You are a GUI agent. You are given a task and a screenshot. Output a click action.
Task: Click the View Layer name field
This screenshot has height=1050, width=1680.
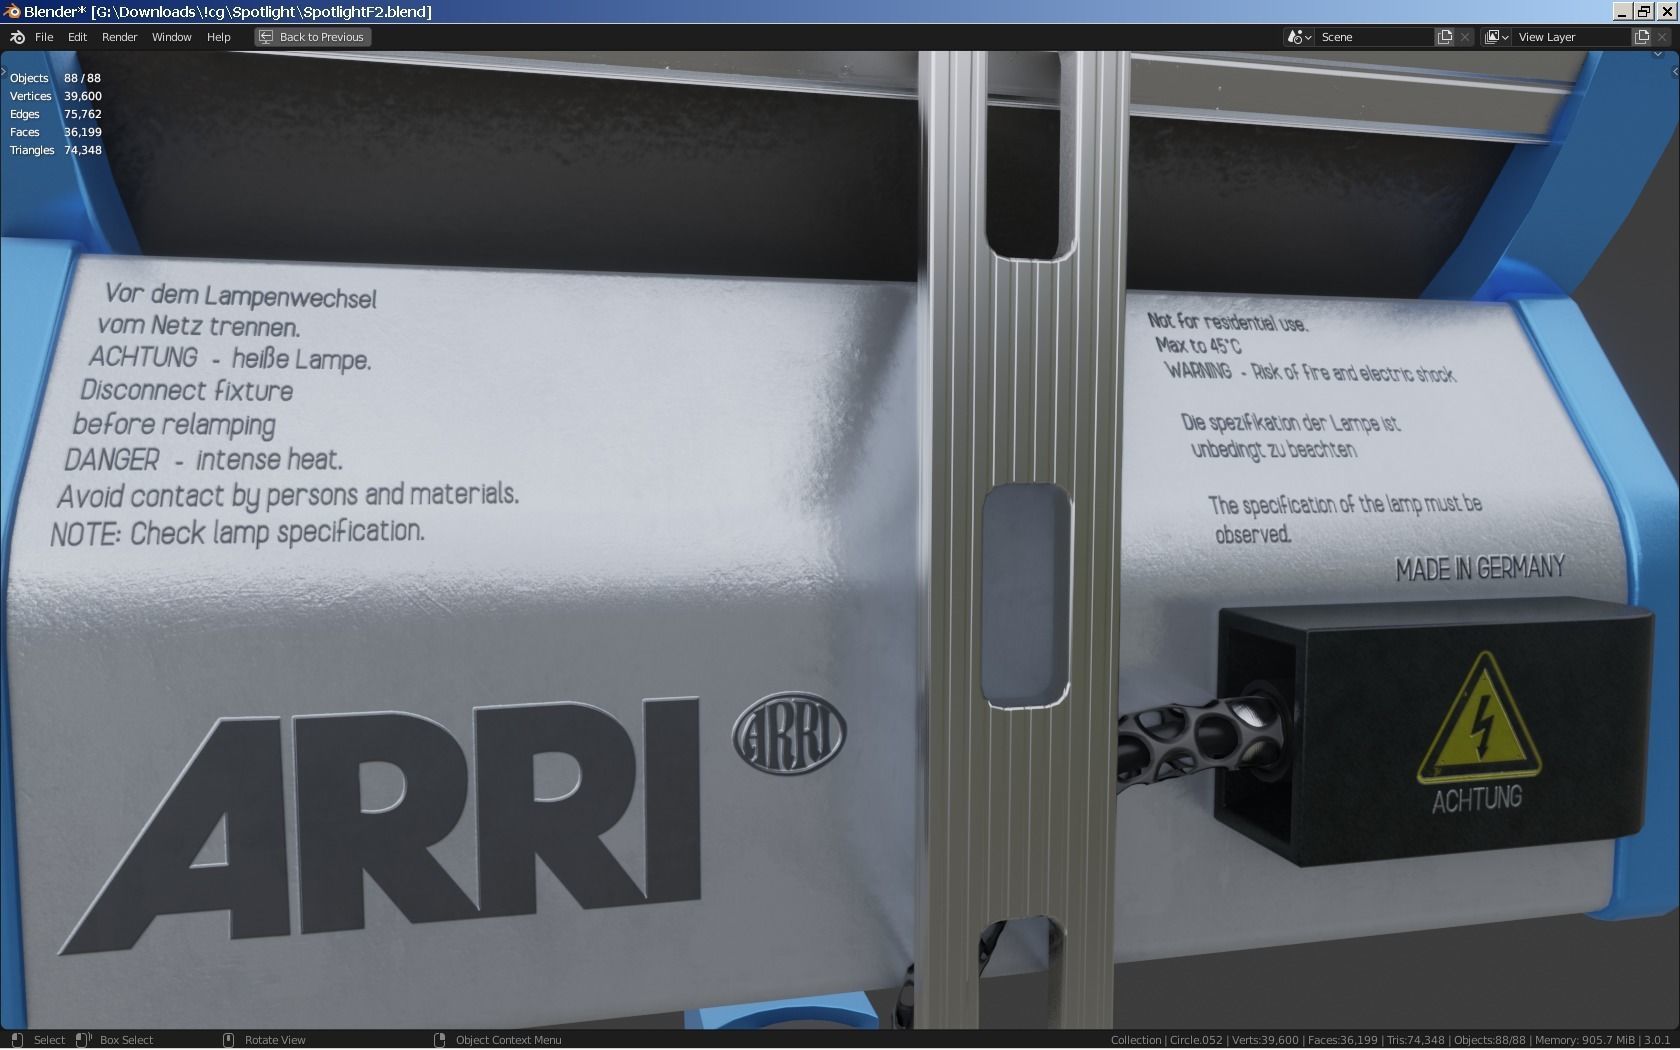(x=1572, y=37)
